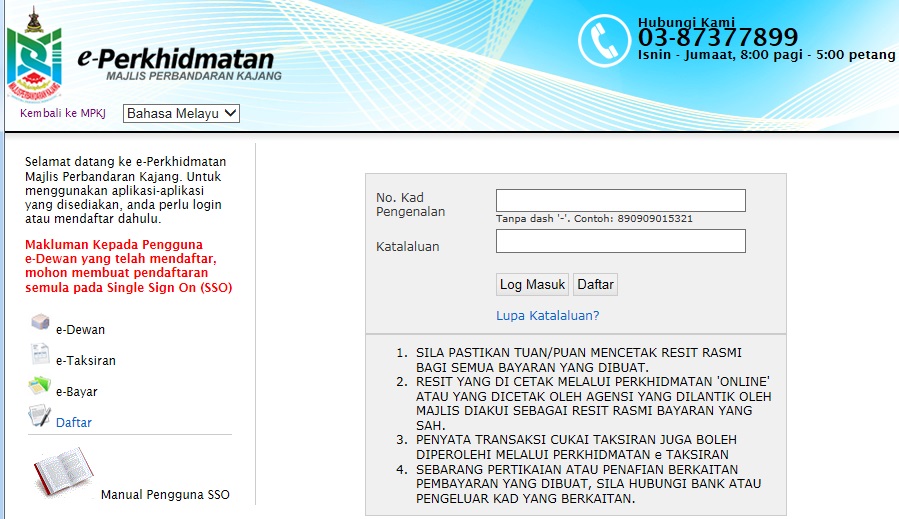Image resolution: width=899 pixels, height=519 pixels.
Task: Click the 'Selamat datang ke e-Perkhidmatan' welcome paragraph
Action: point(126,190)
